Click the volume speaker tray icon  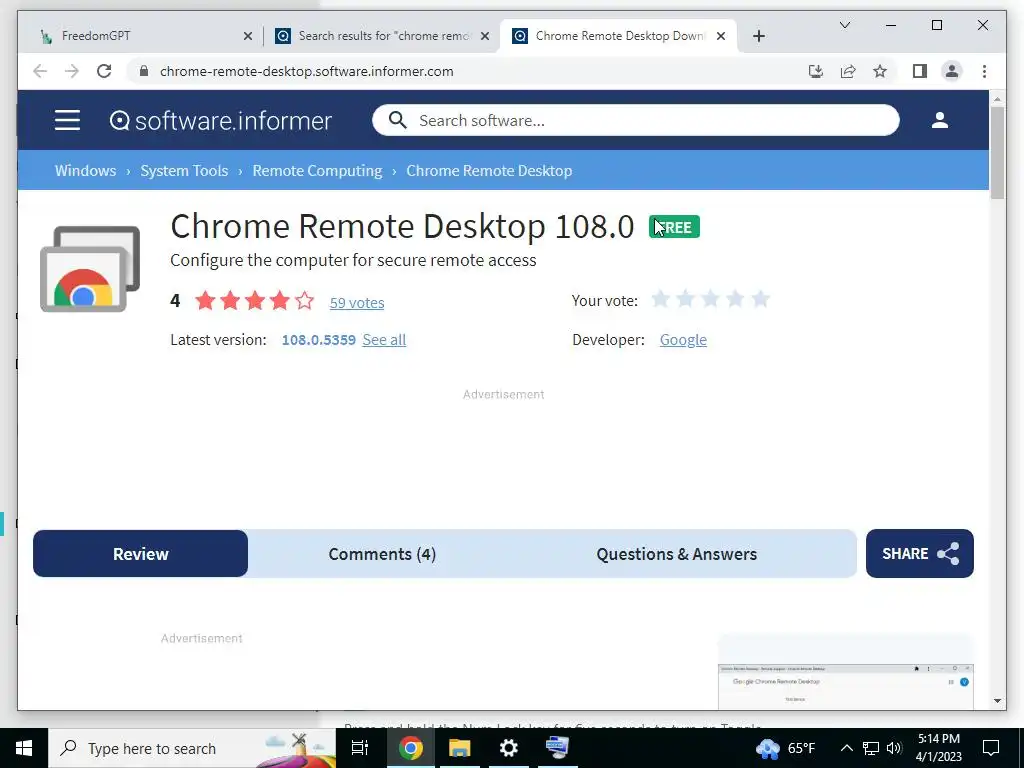point(894,748)
